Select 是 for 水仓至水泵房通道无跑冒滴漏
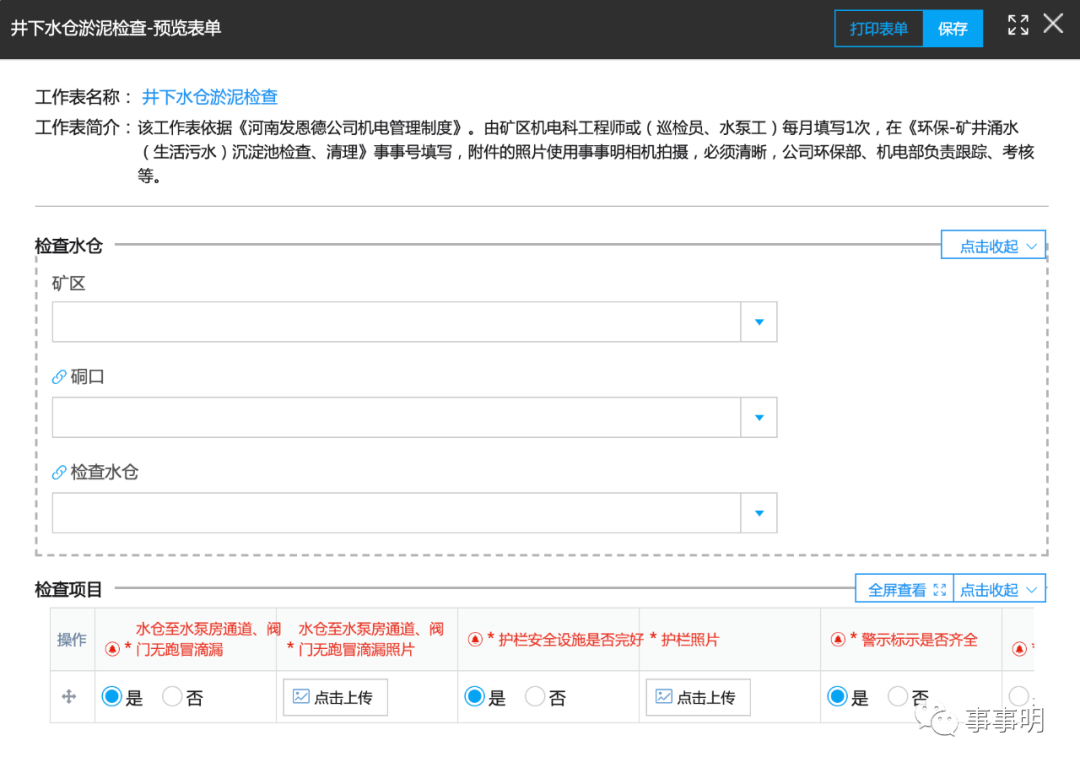This screenshot has height=768, width=1080. [x=112, y=696]
